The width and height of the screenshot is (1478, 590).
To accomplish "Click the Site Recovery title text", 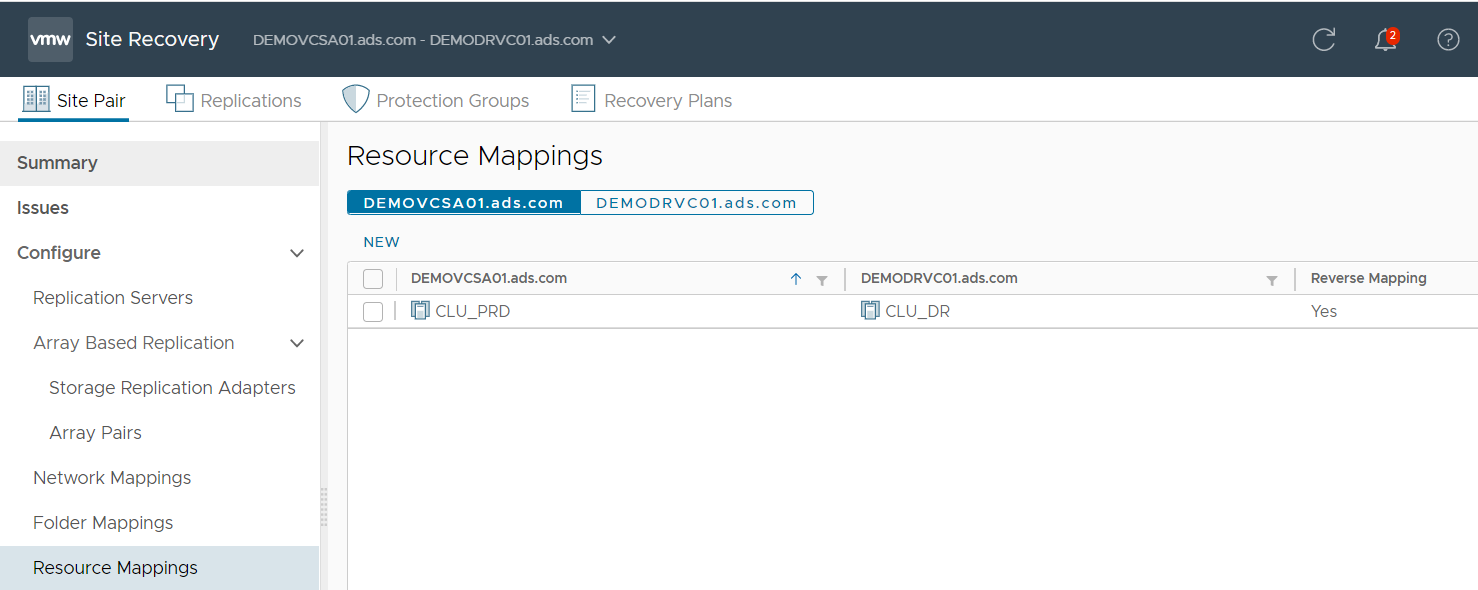I will (152, 39).
